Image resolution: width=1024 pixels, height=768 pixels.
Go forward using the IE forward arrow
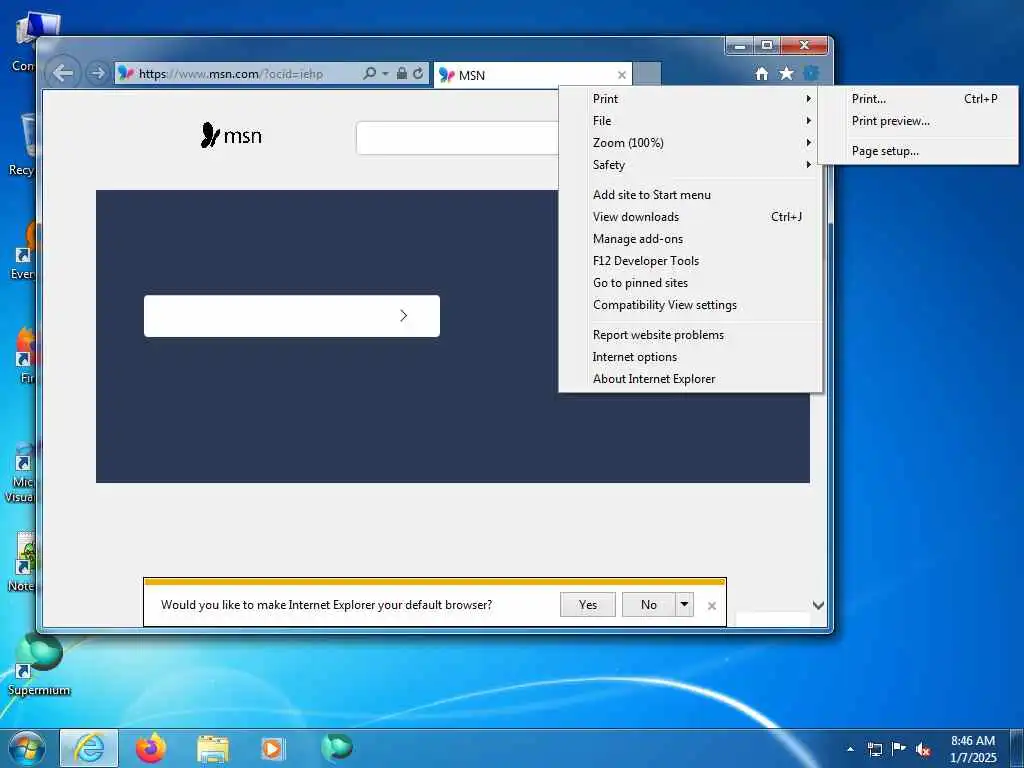[97, 73]
